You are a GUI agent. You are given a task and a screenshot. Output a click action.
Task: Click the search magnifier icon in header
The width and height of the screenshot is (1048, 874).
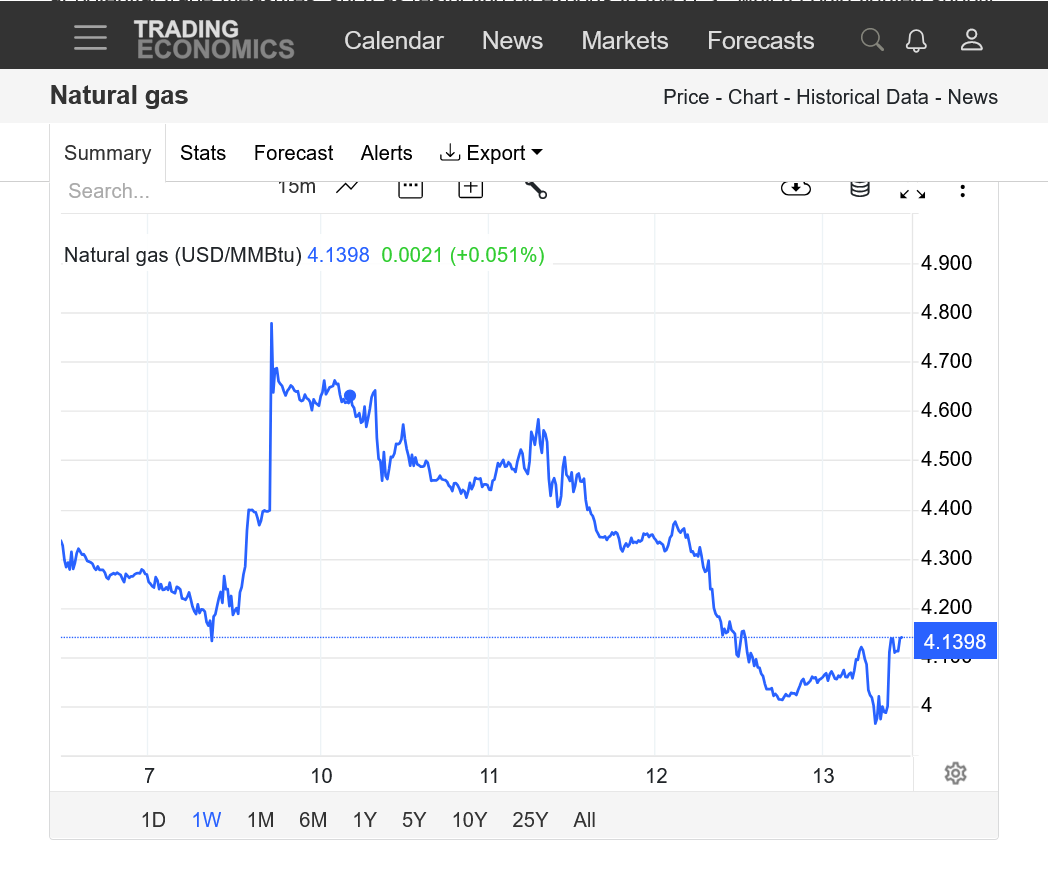872,40
